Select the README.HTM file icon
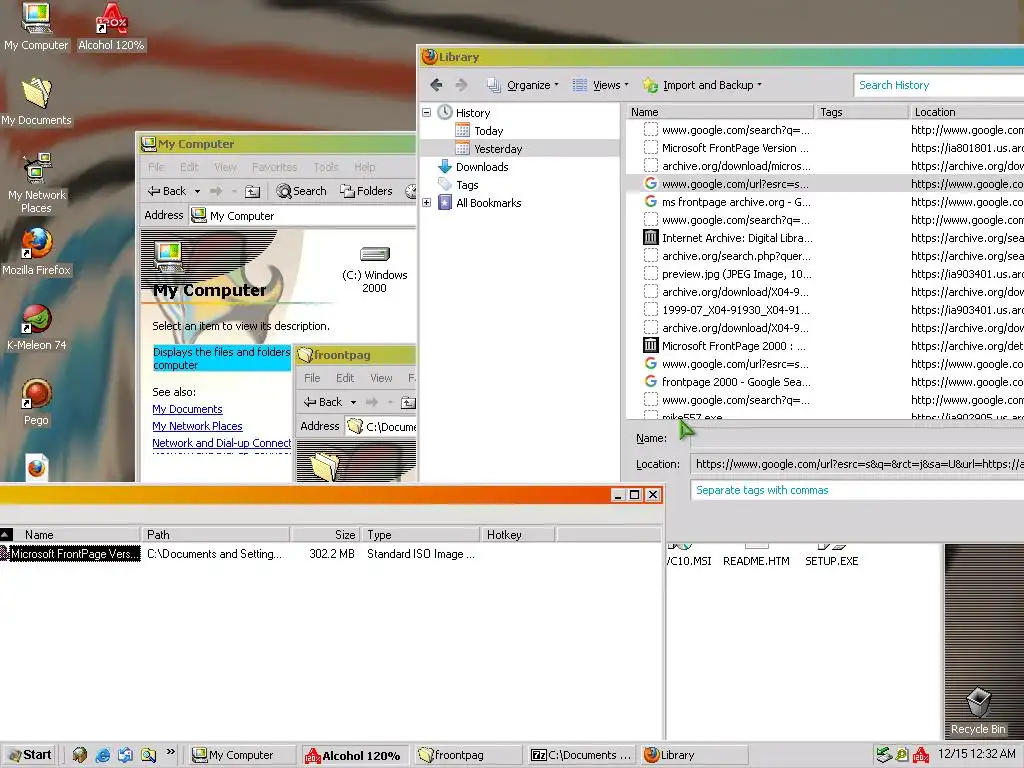This screenshot has width=1024, height=768. click(x=756, y=556)
